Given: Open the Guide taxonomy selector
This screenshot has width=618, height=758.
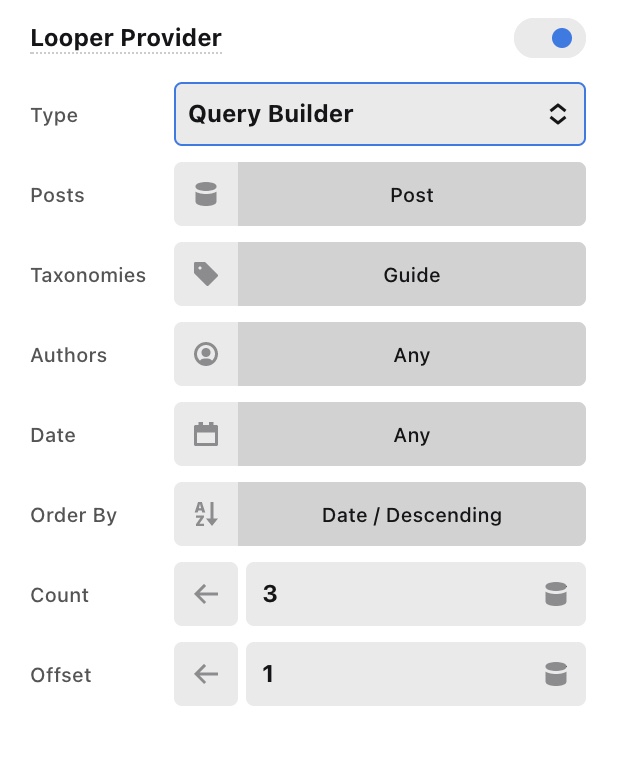Looking at the screenshot, I should tap(412, 274).
